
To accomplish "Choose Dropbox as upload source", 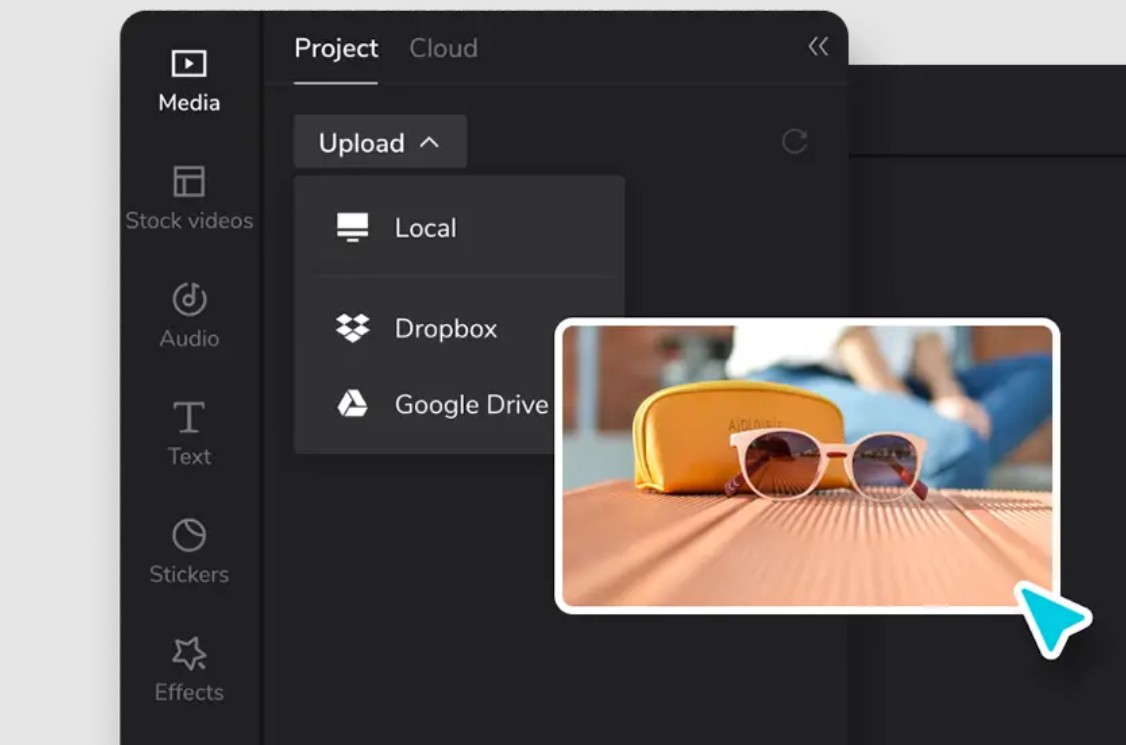I will 445,328.
